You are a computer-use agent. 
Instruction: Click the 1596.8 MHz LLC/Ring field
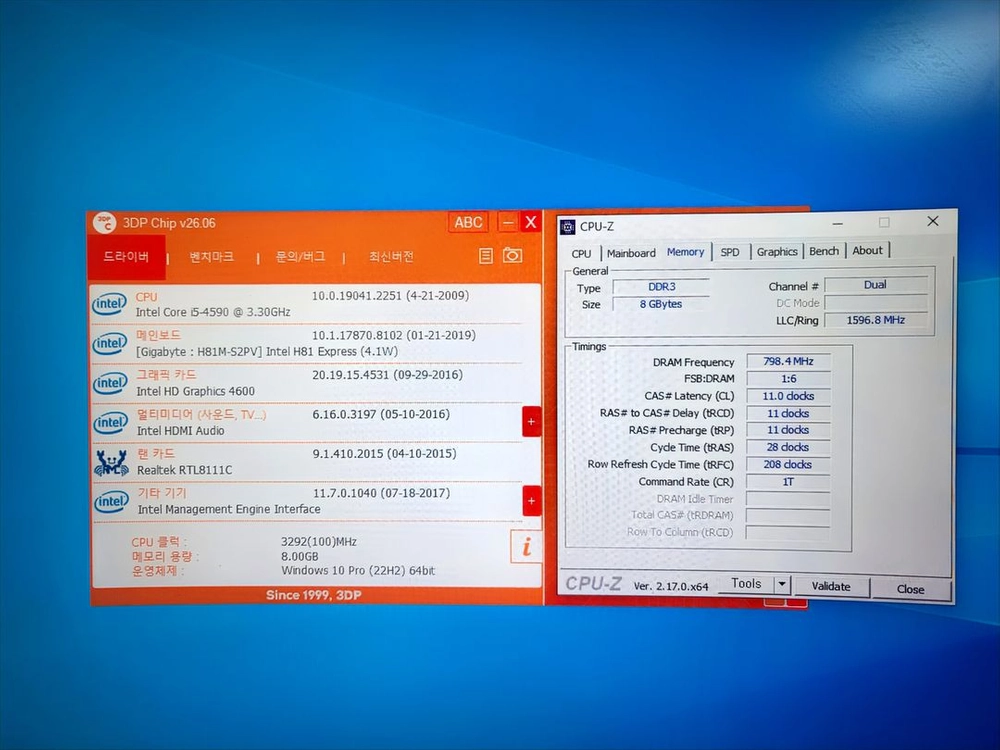(x=876, y=320)
